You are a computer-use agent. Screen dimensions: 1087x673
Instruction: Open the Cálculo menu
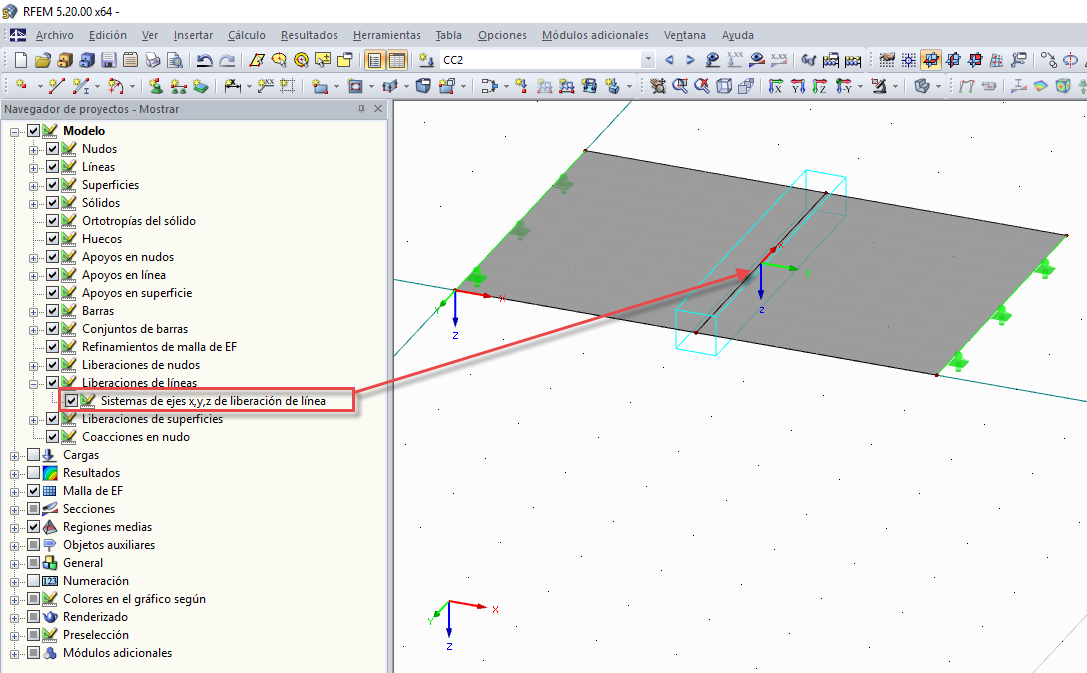pos(247,35)
